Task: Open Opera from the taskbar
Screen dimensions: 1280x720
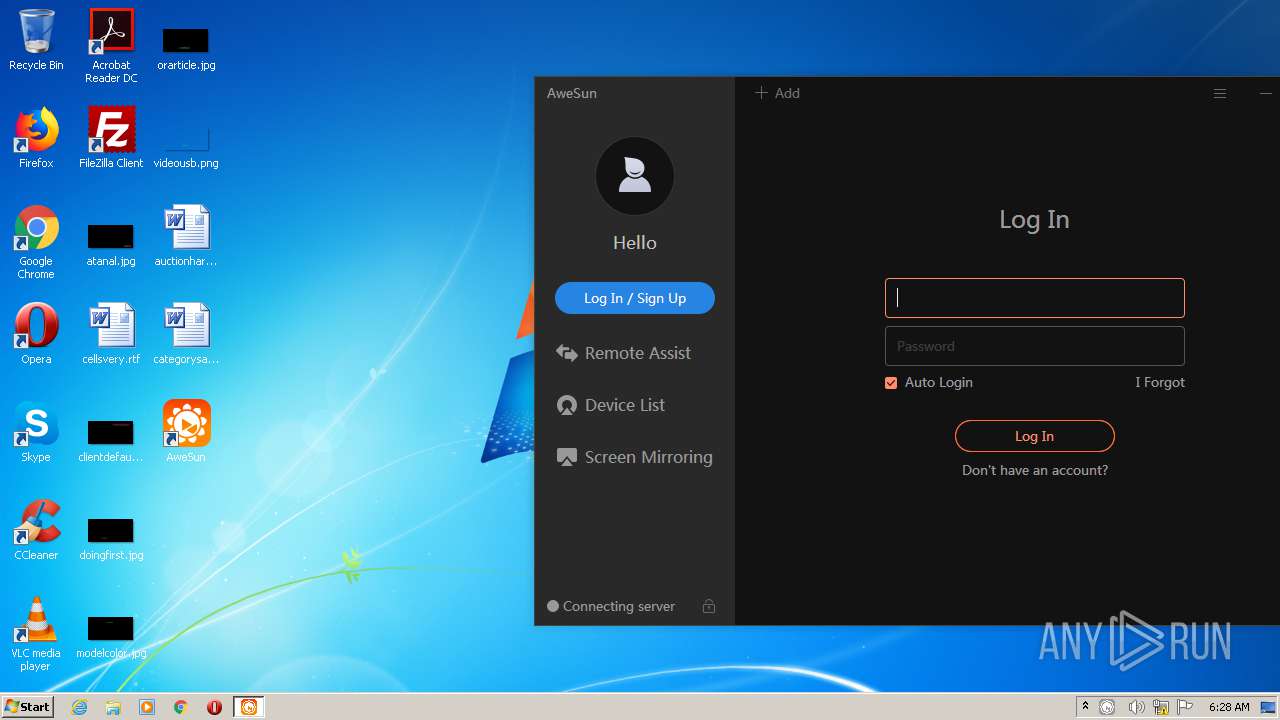Action: [x=214, y=707]
